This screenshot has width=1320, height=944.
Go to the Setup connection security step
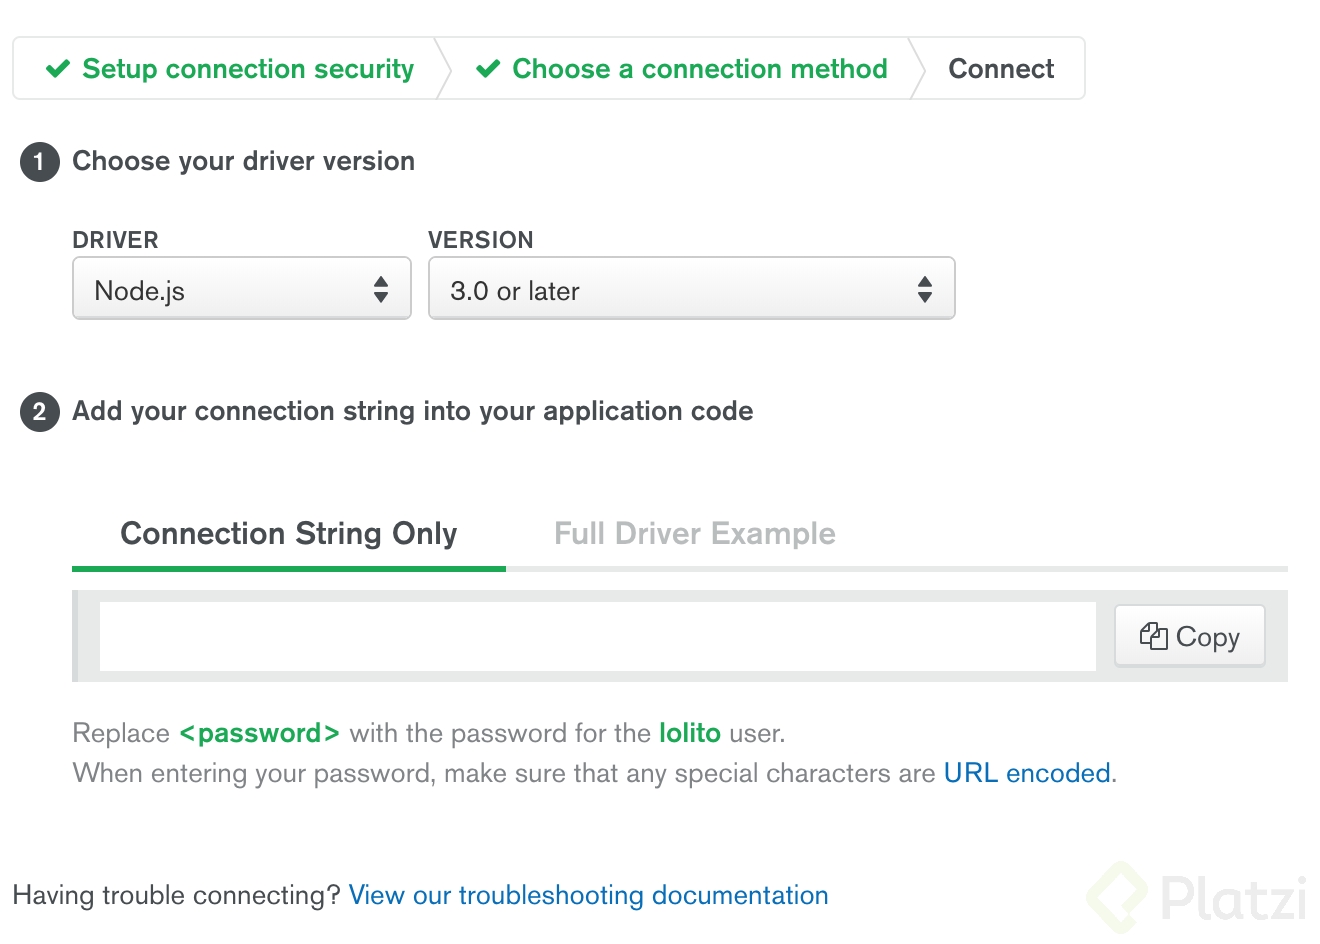coord(247,69)
